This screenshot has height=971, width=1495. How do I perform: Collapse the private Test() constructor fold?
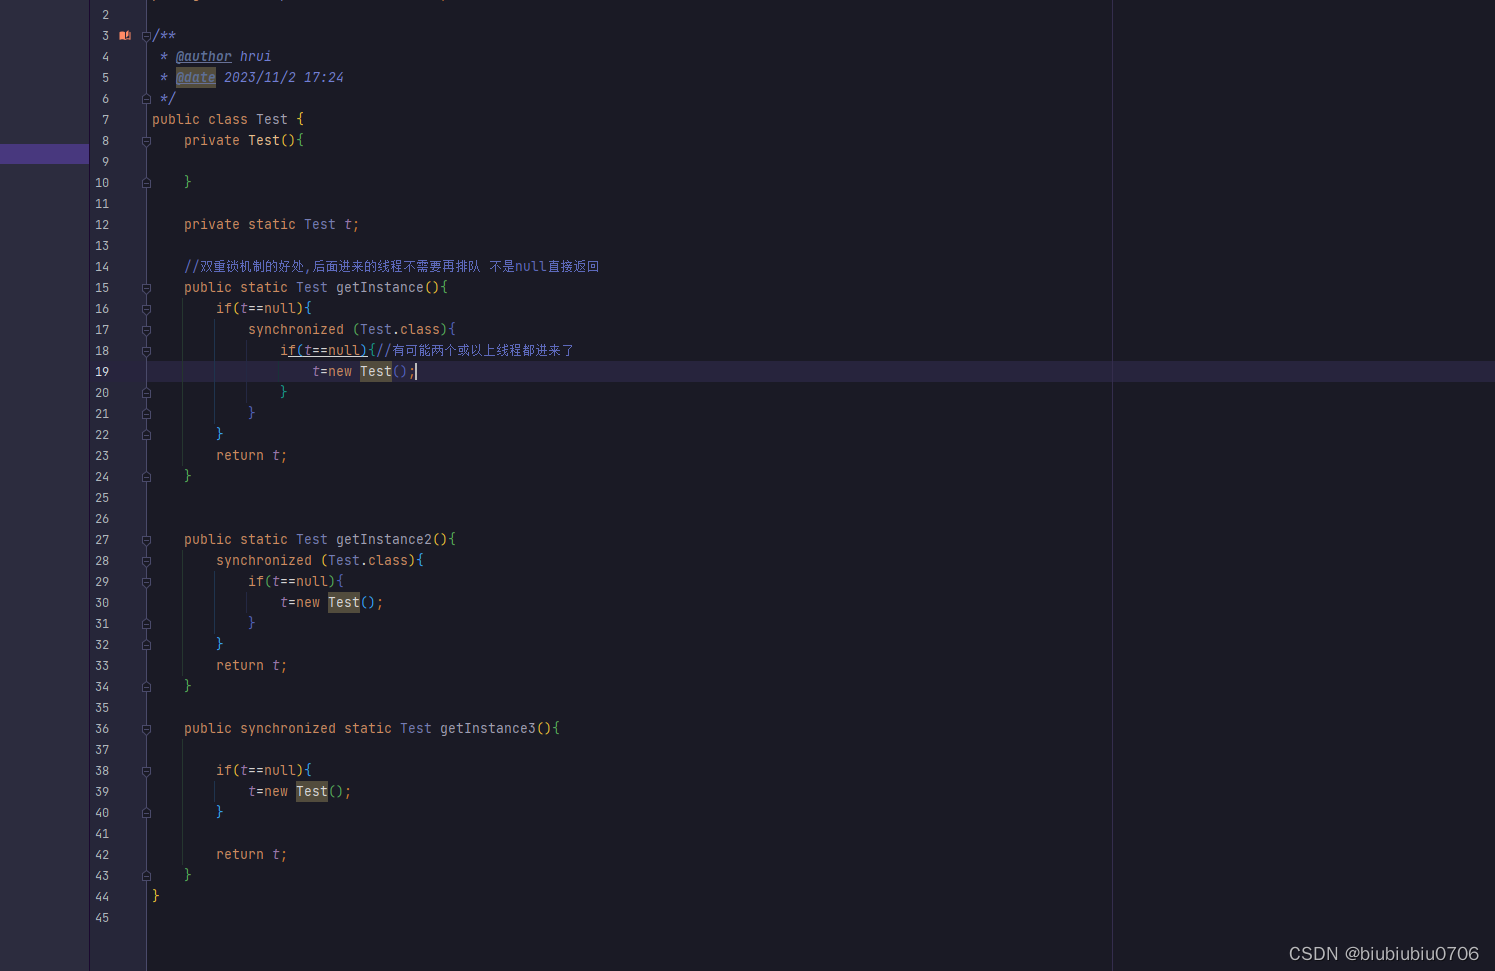tap(146, 141)
